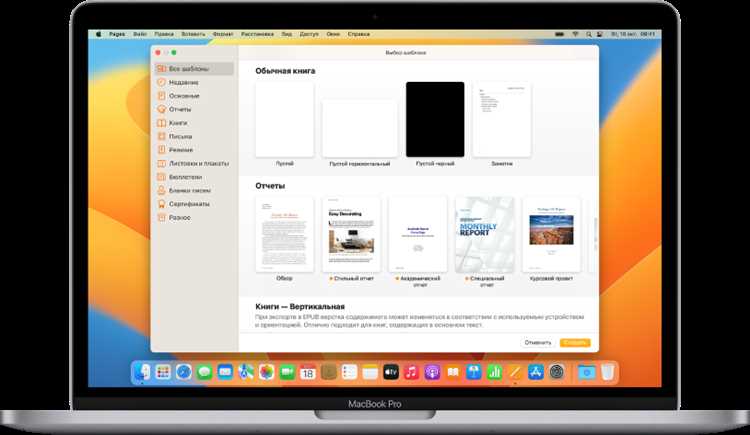The height and width of the screenshot is (435, 750).
Task: Open Downloads folder in the Dock
Action: [586, 372]
